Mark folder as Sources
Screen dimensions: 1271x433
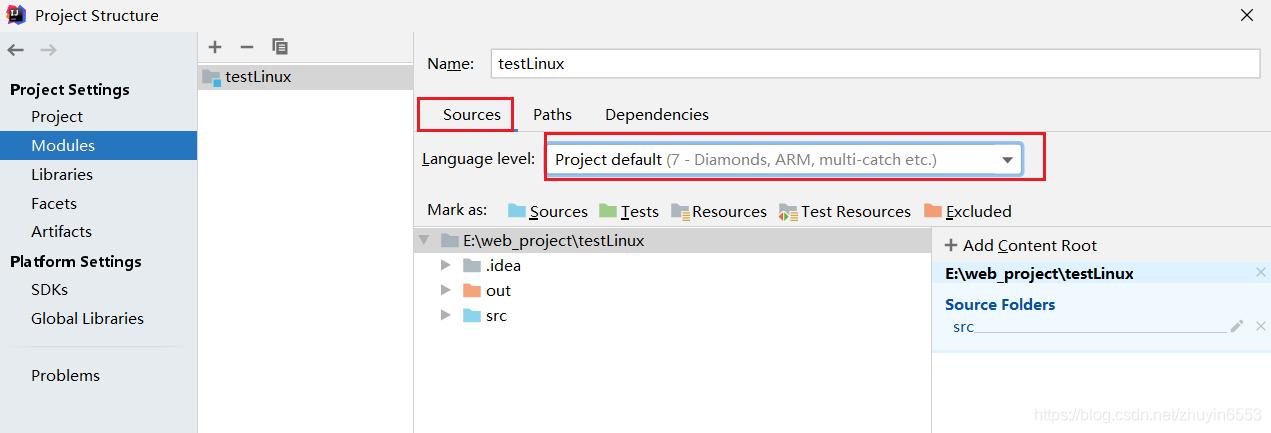pyautogui.click(x=547, y=211)
